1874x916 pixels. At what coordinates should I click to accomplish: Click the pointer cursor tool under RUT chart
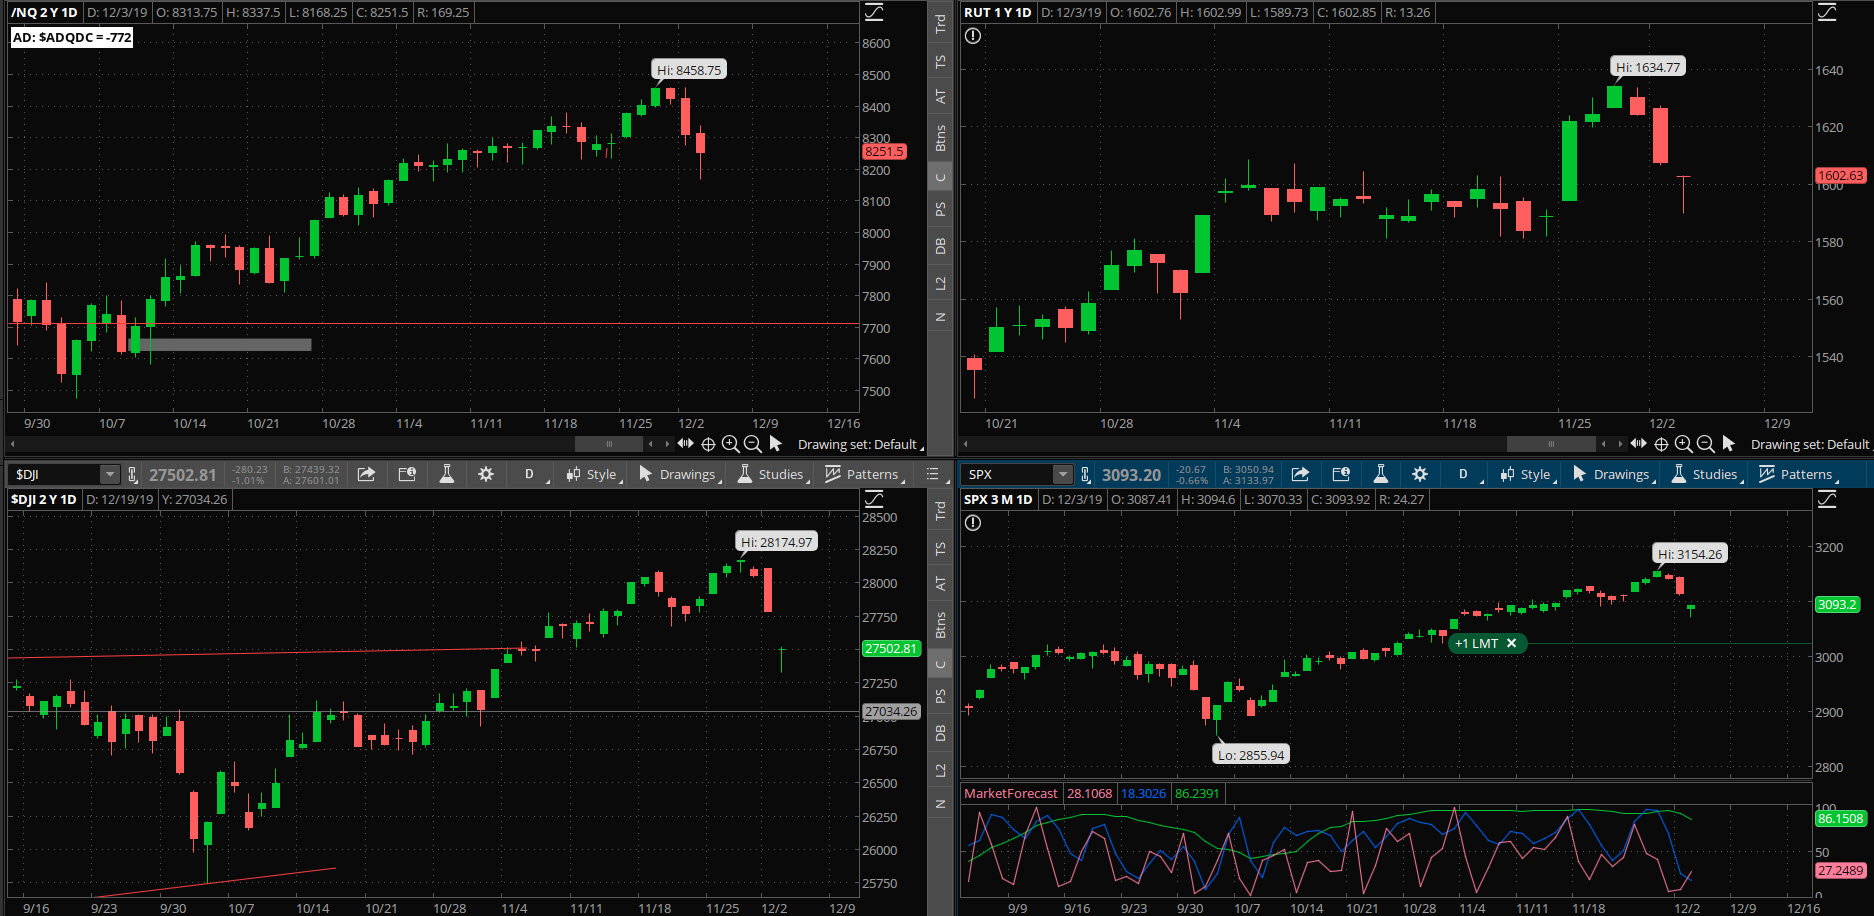click(x=1728, y=443)
